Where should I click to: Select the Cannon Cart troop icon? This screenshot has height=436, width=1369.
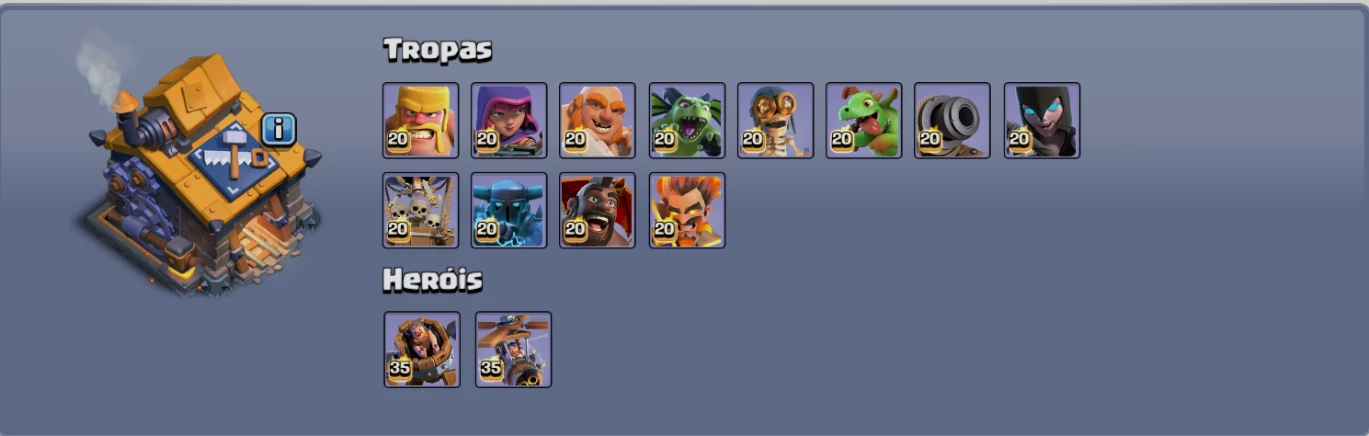point(952,120)
